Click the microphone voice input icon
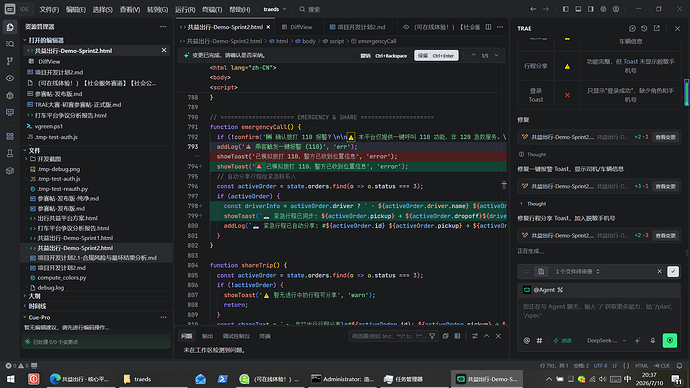Screen dimensions: 690x388 pyautogui.click(x=653, y=340)
